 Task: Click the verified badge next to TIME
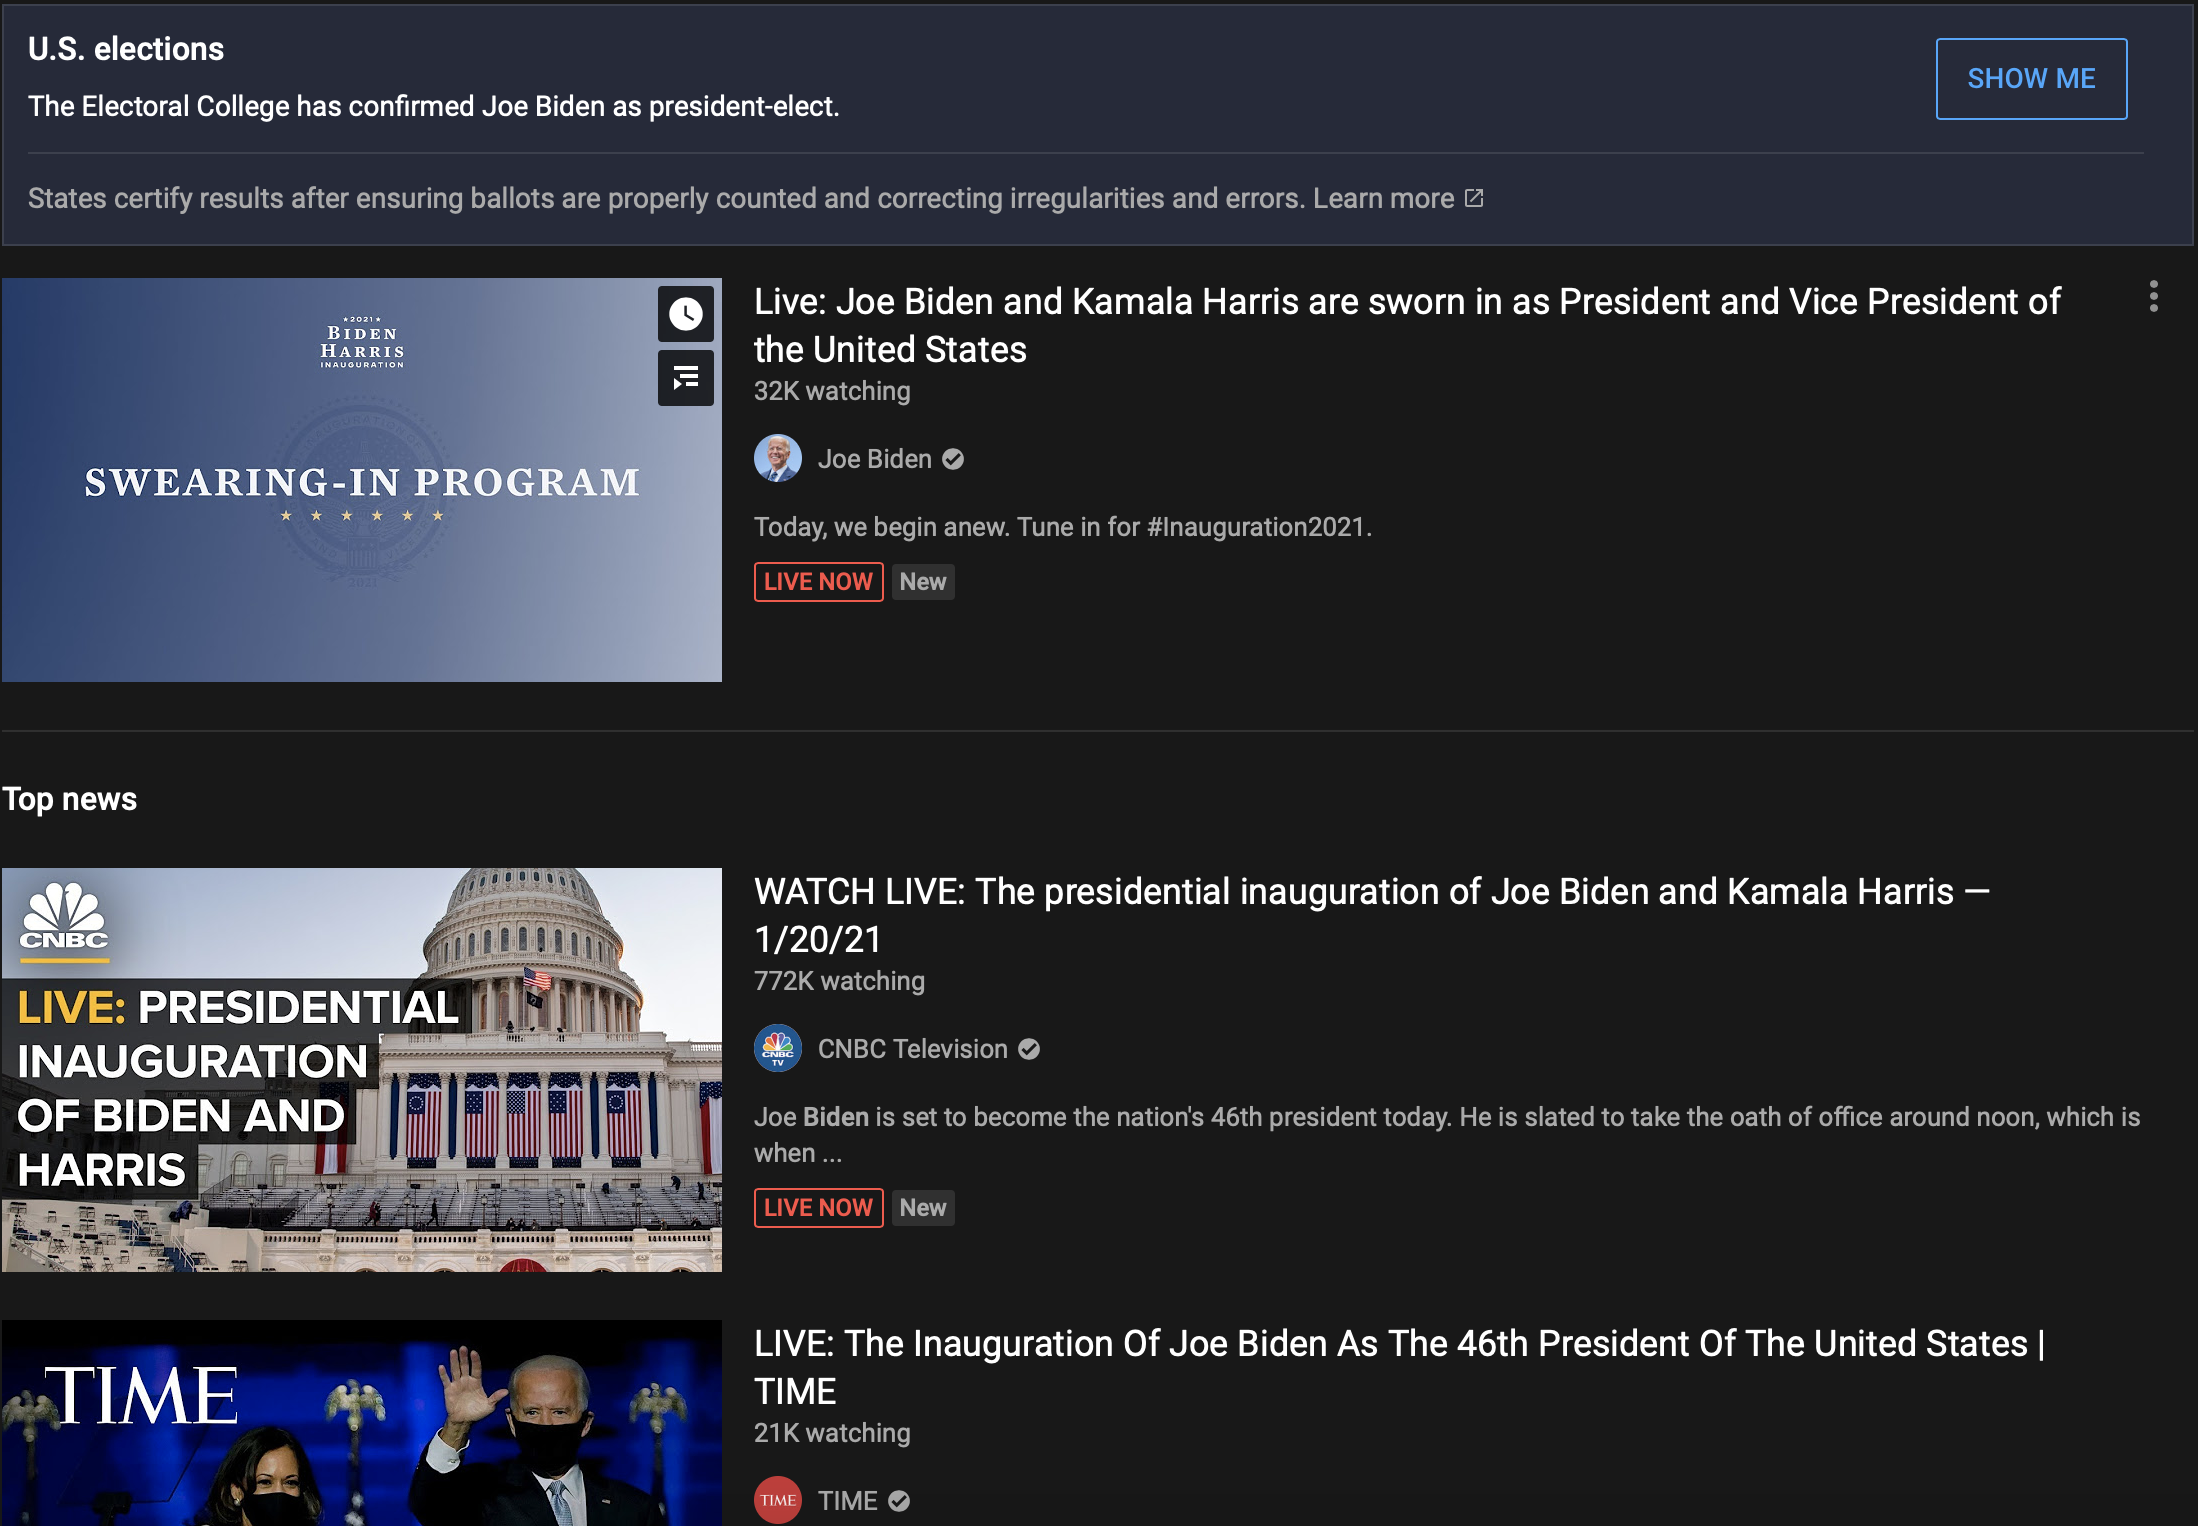pyautogui.click(x=899, y=1501)
